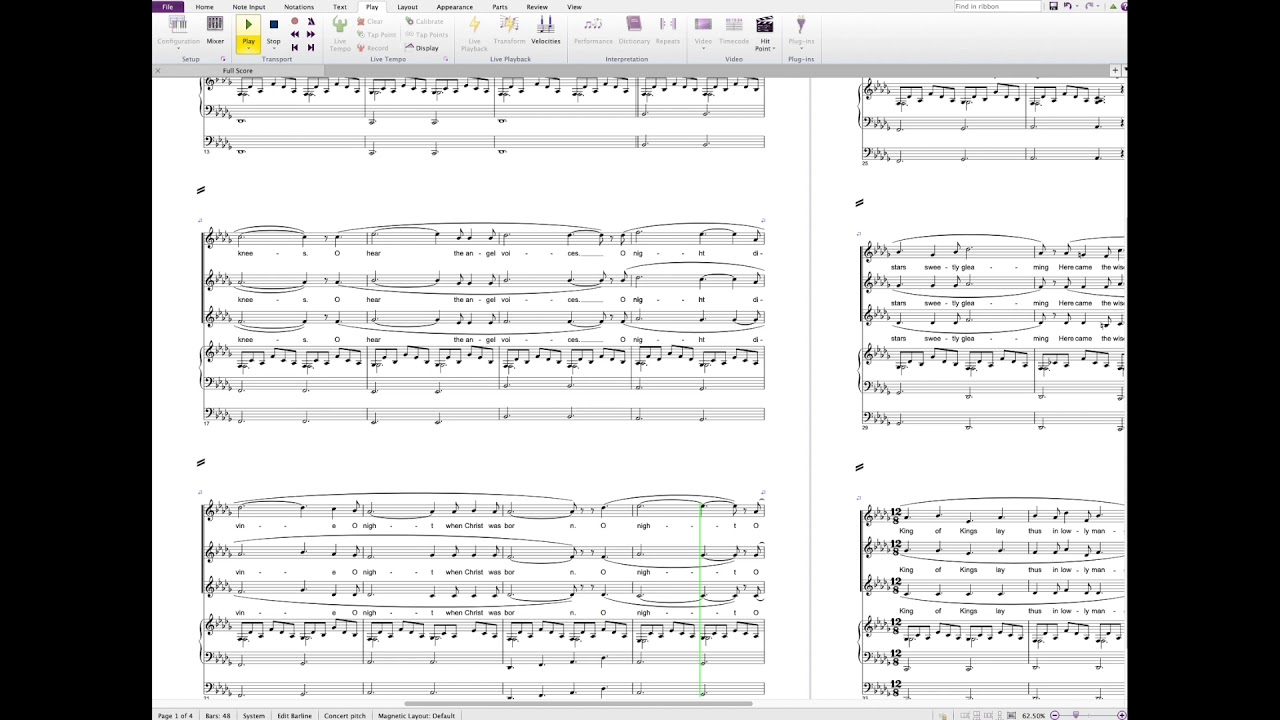This screenshot has height=720, width=1280.
Task: Click Calibrate in Live Tempo group
Action: (x=424, y=21)
